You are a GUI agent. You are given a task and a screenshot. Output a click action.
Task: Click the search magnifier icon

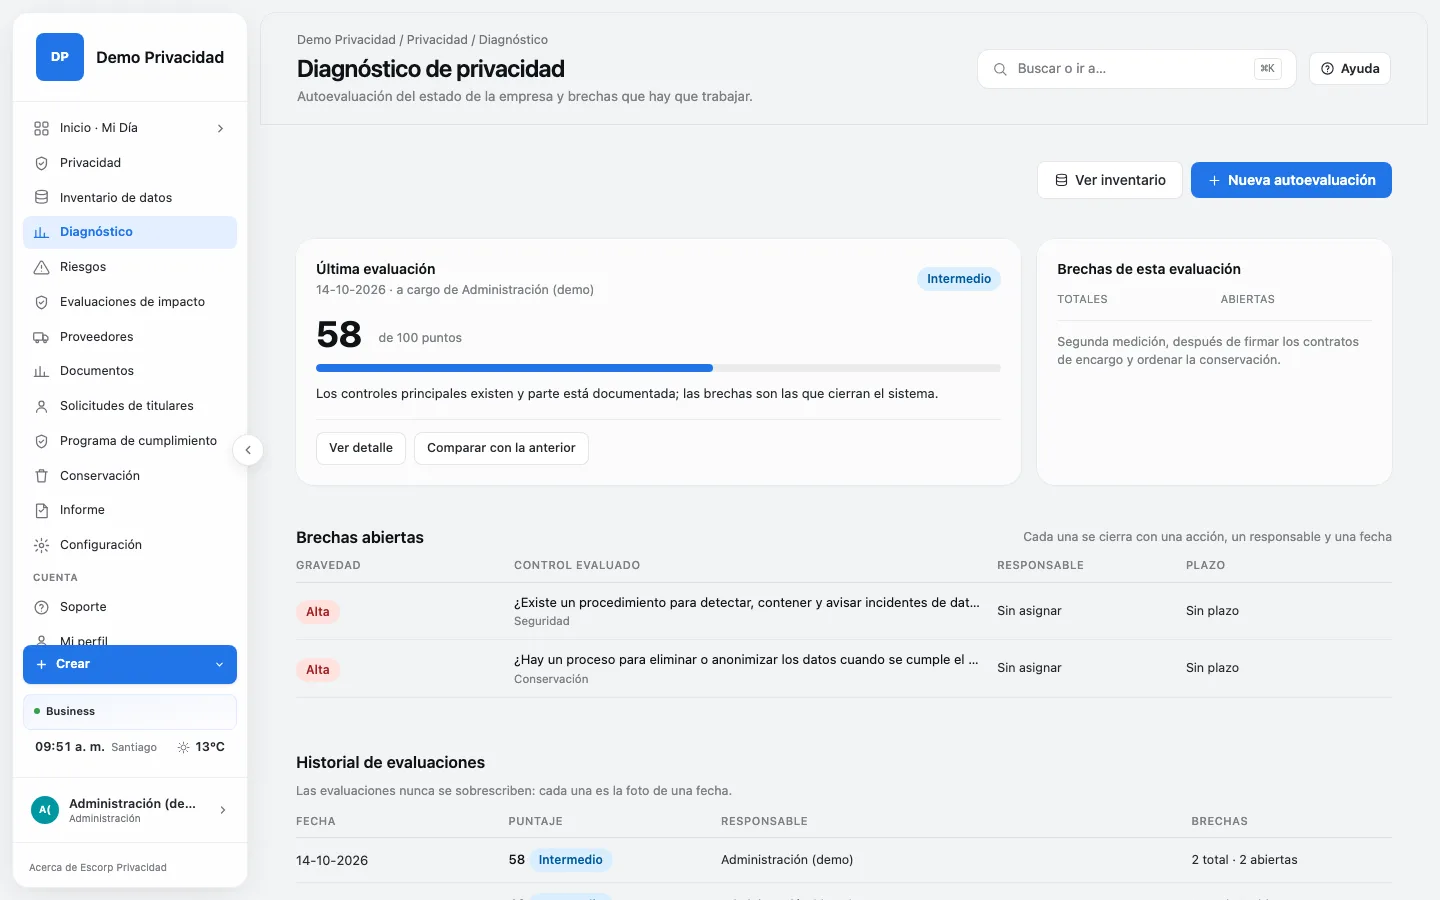pyautogui.click(x=1000, y=69)
